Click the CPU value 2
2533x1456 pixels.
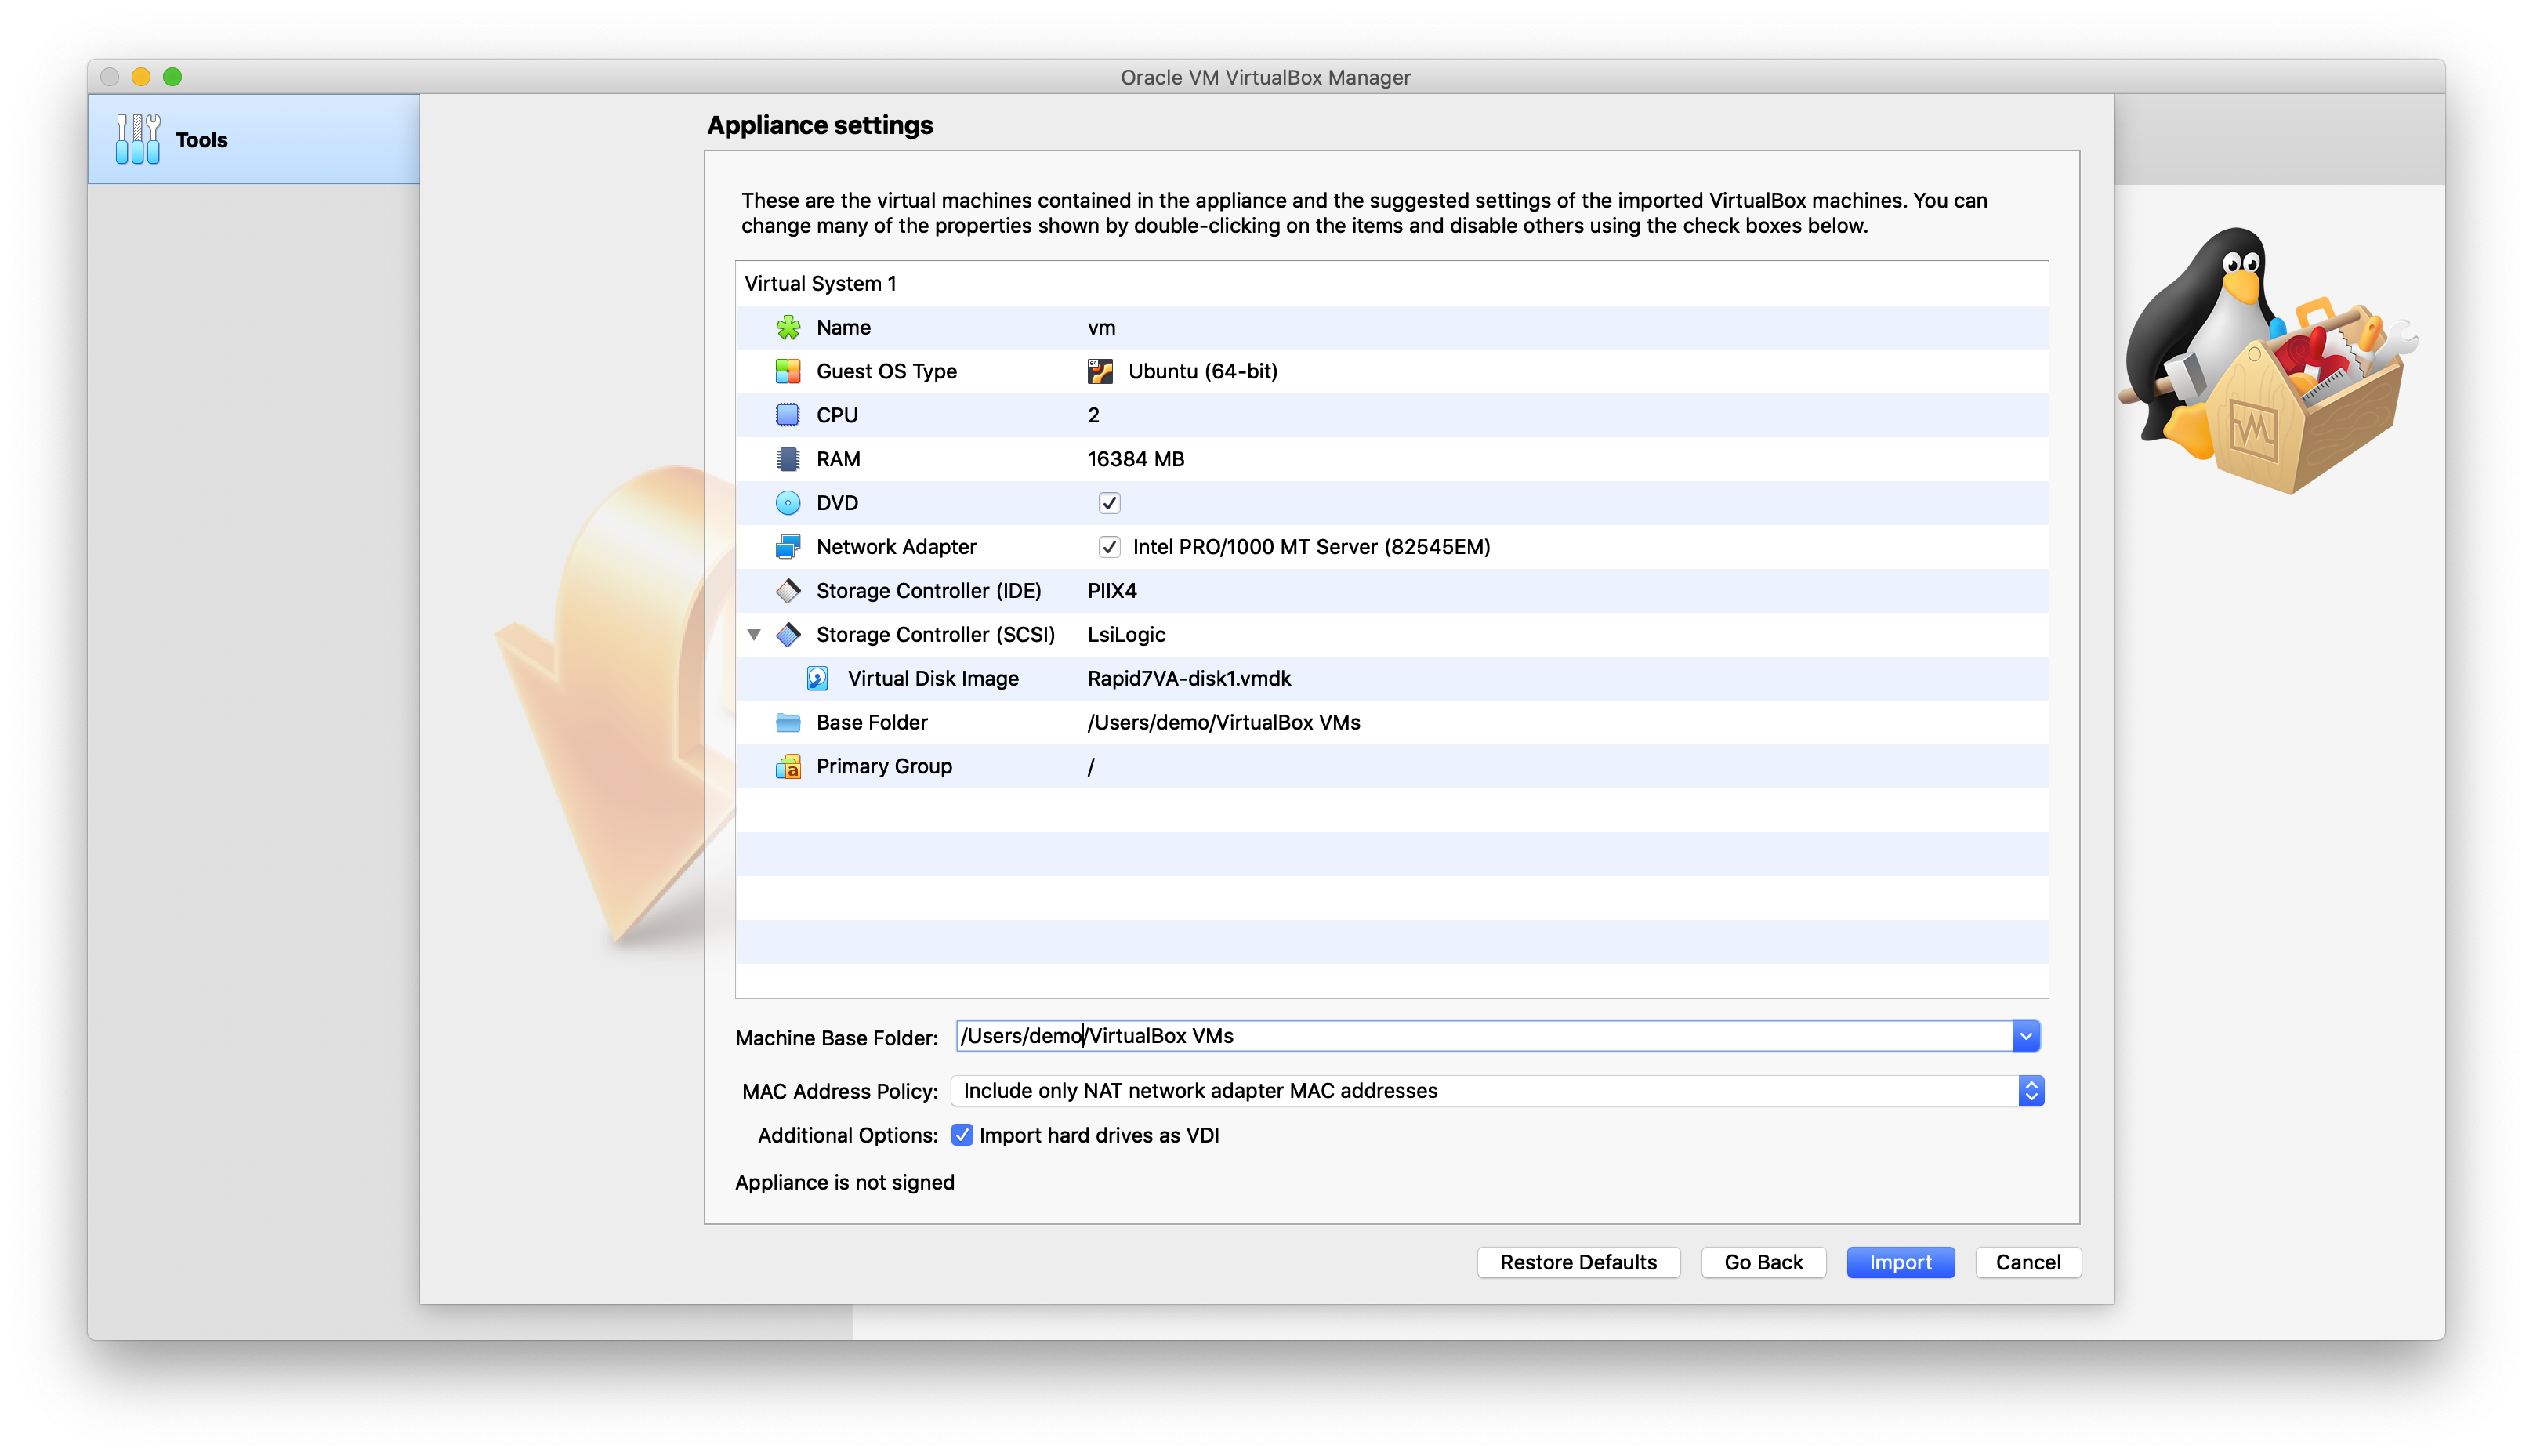pyautogui.click(x=1093, y=415)
